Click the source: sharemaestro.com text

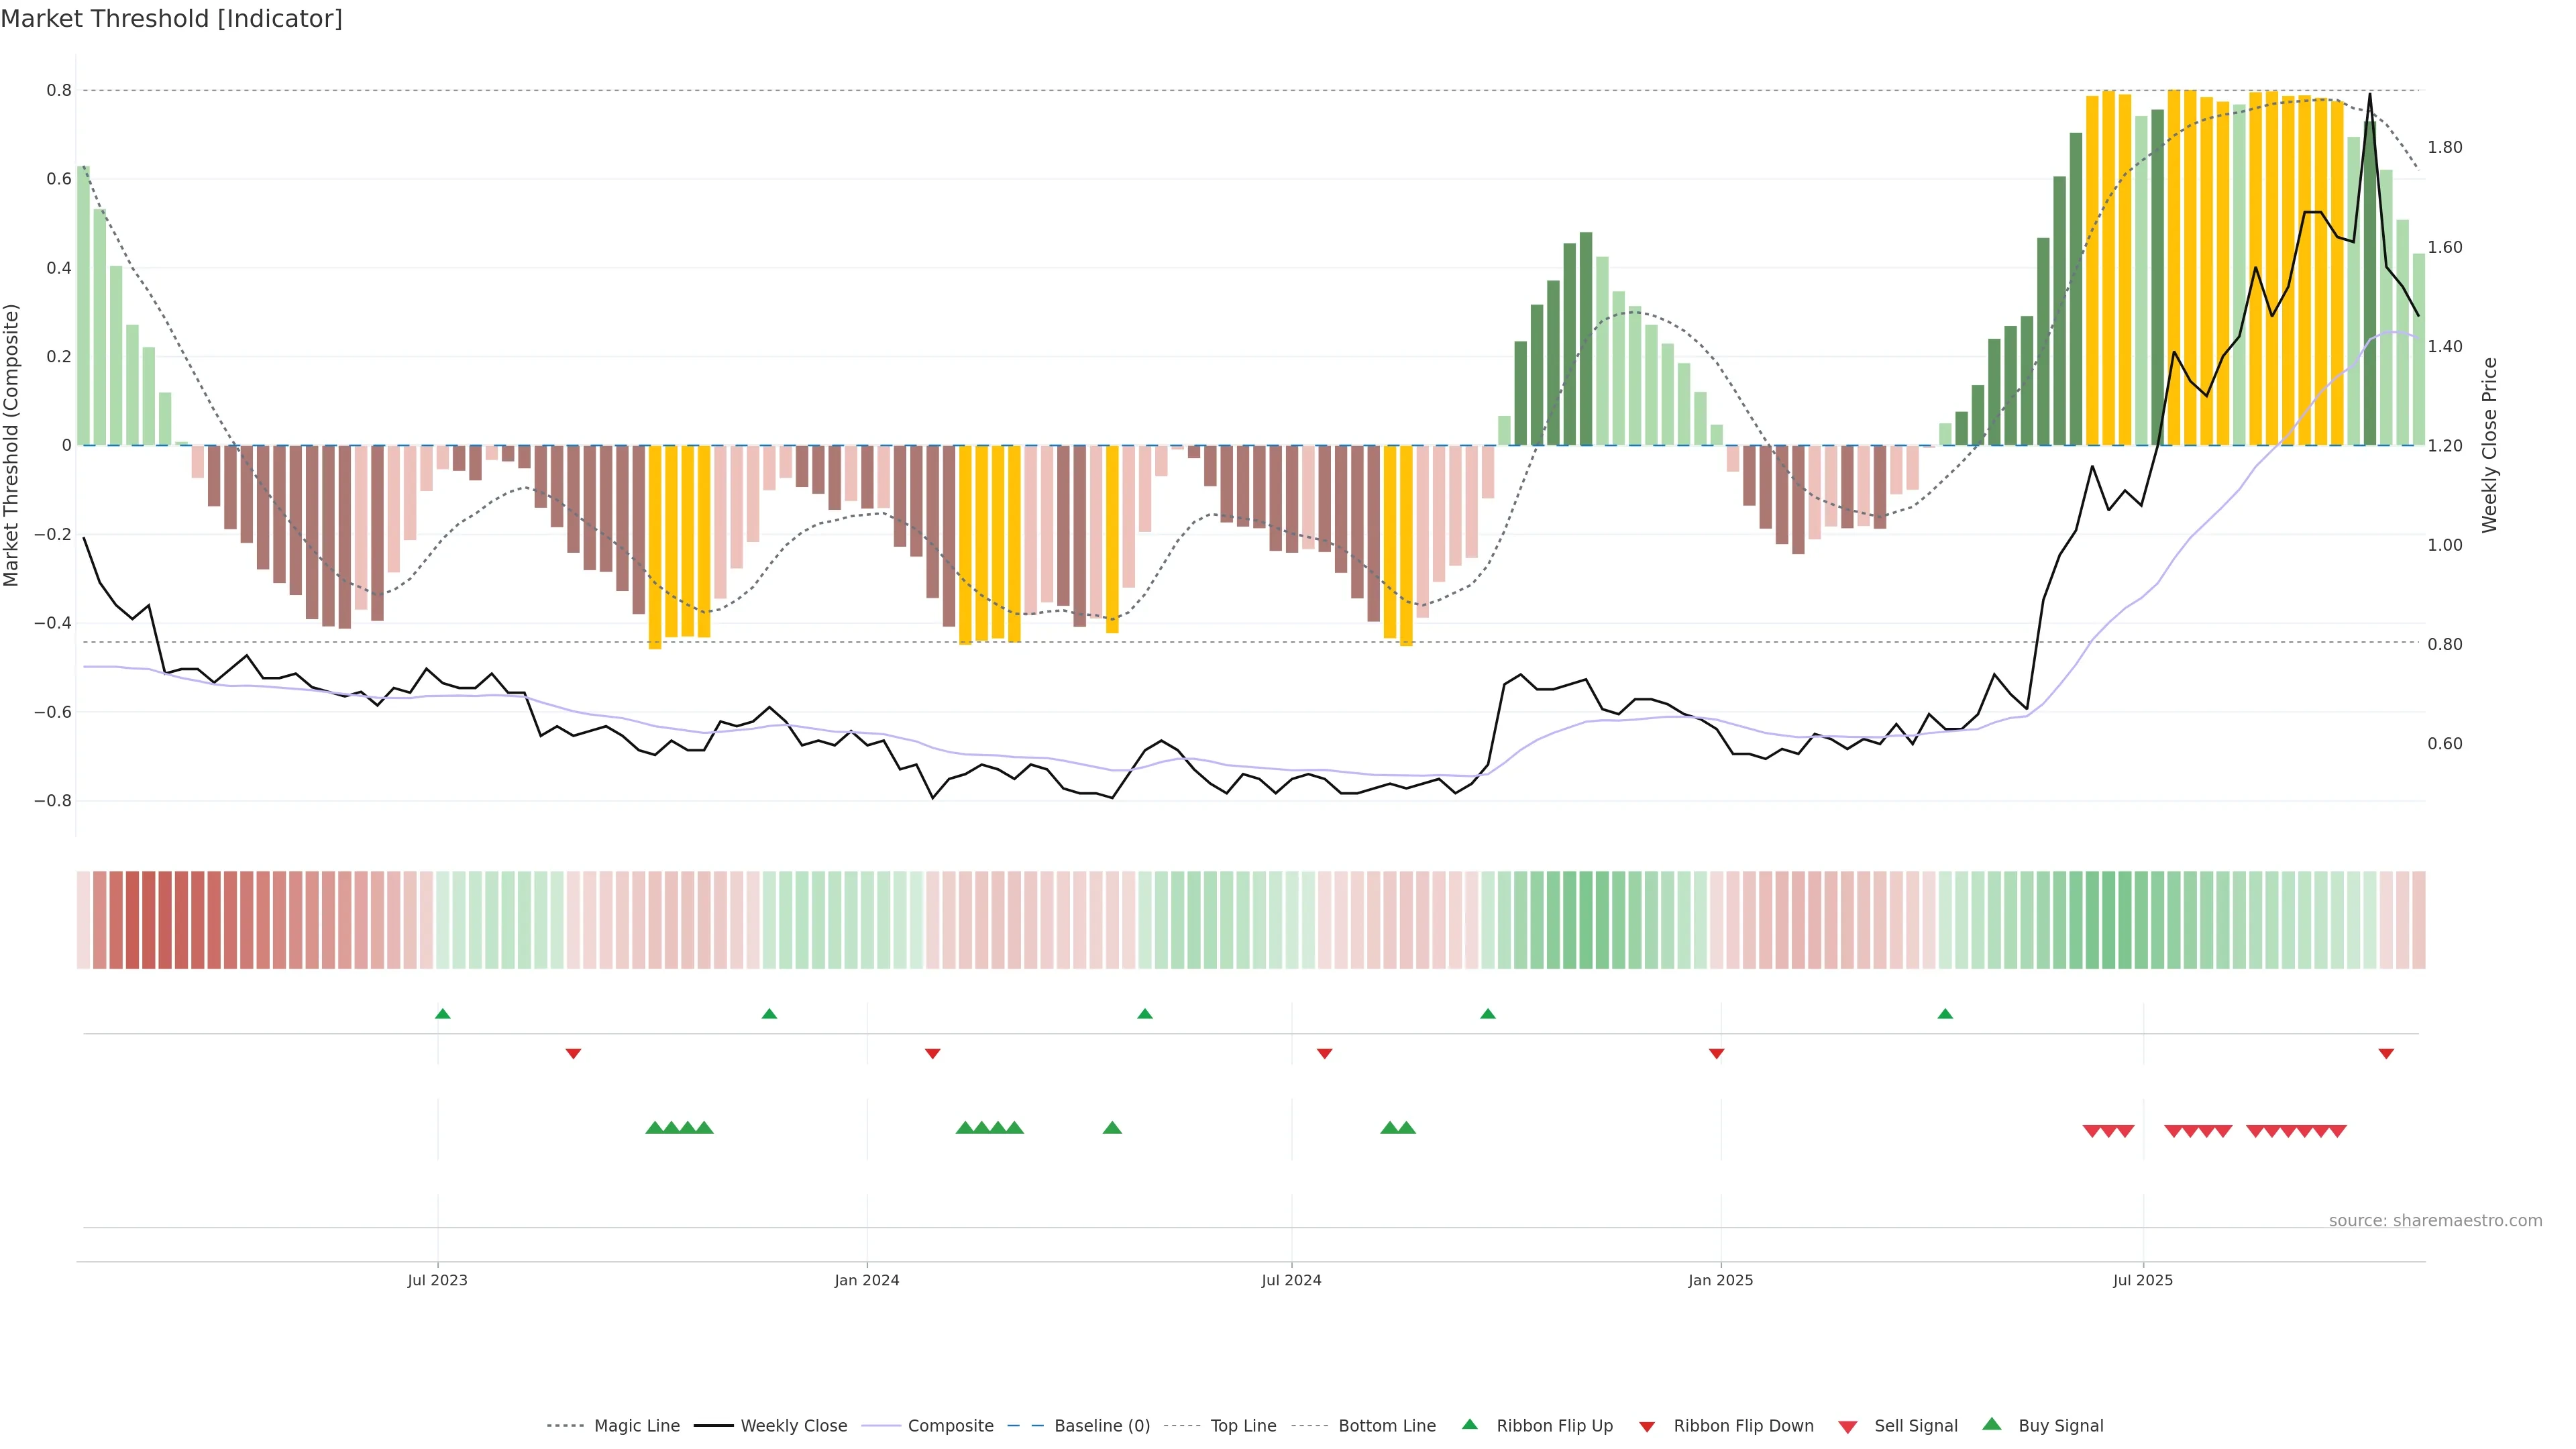click(2435, 1220)
